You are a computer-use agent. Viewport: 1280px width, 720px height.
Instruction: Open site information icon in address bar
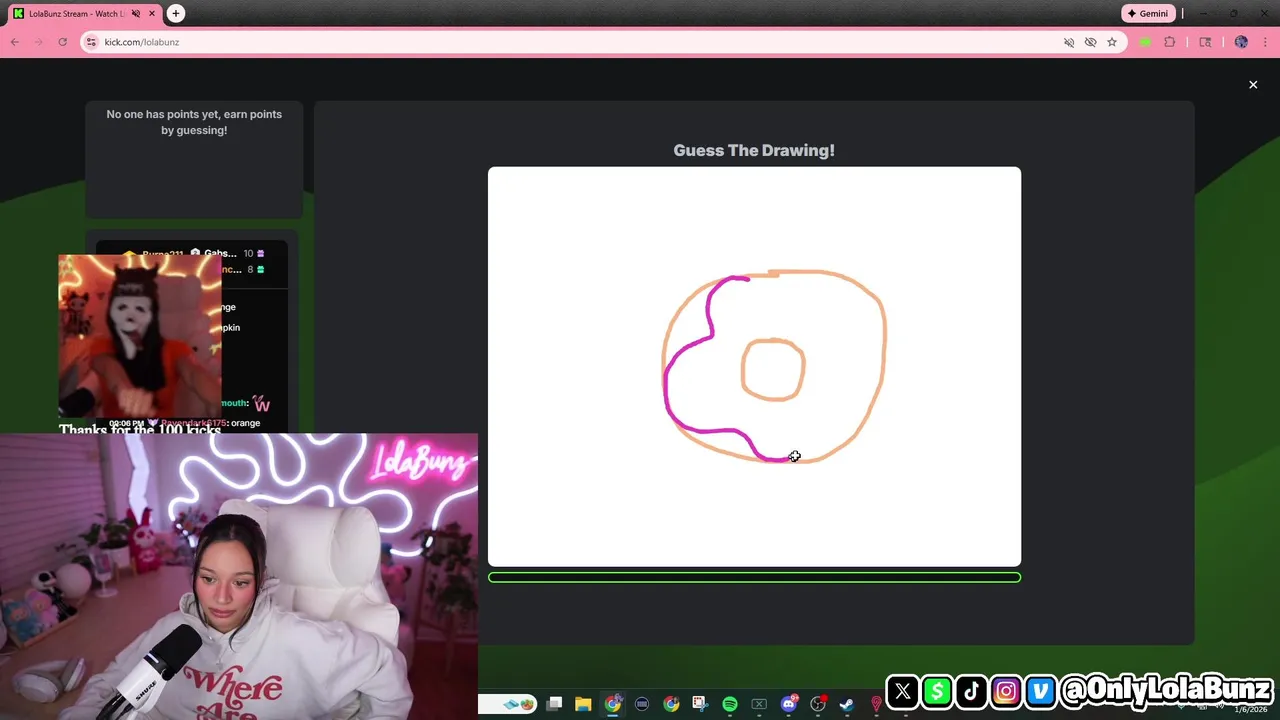[92, 42]
